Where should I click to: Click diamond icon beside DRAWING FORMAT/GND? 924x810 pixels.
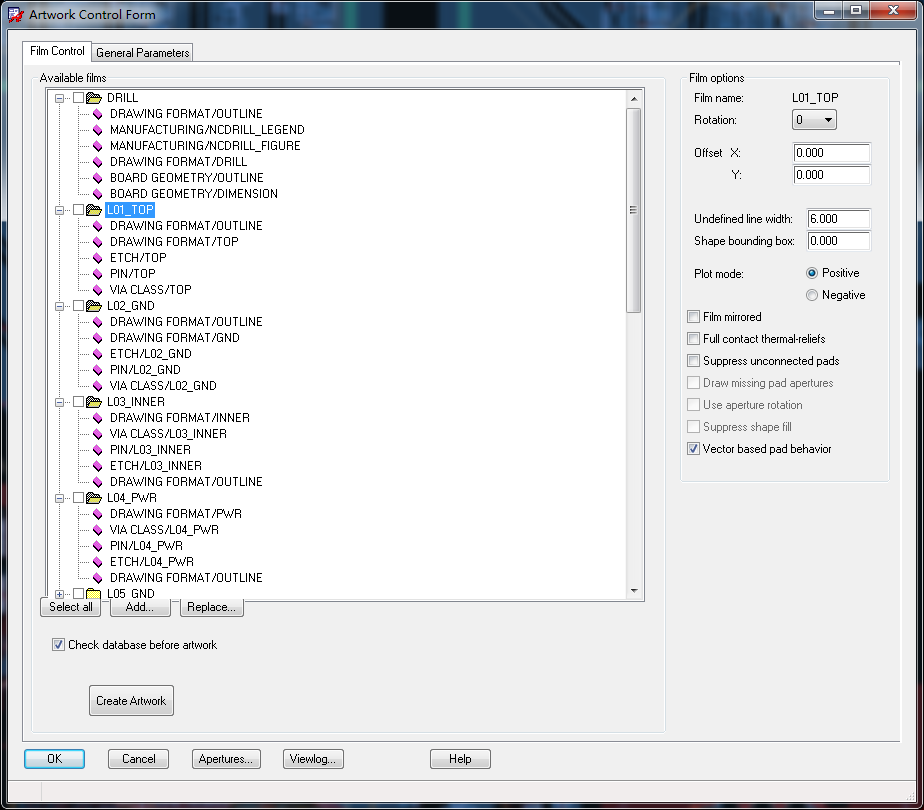(98, 338)
